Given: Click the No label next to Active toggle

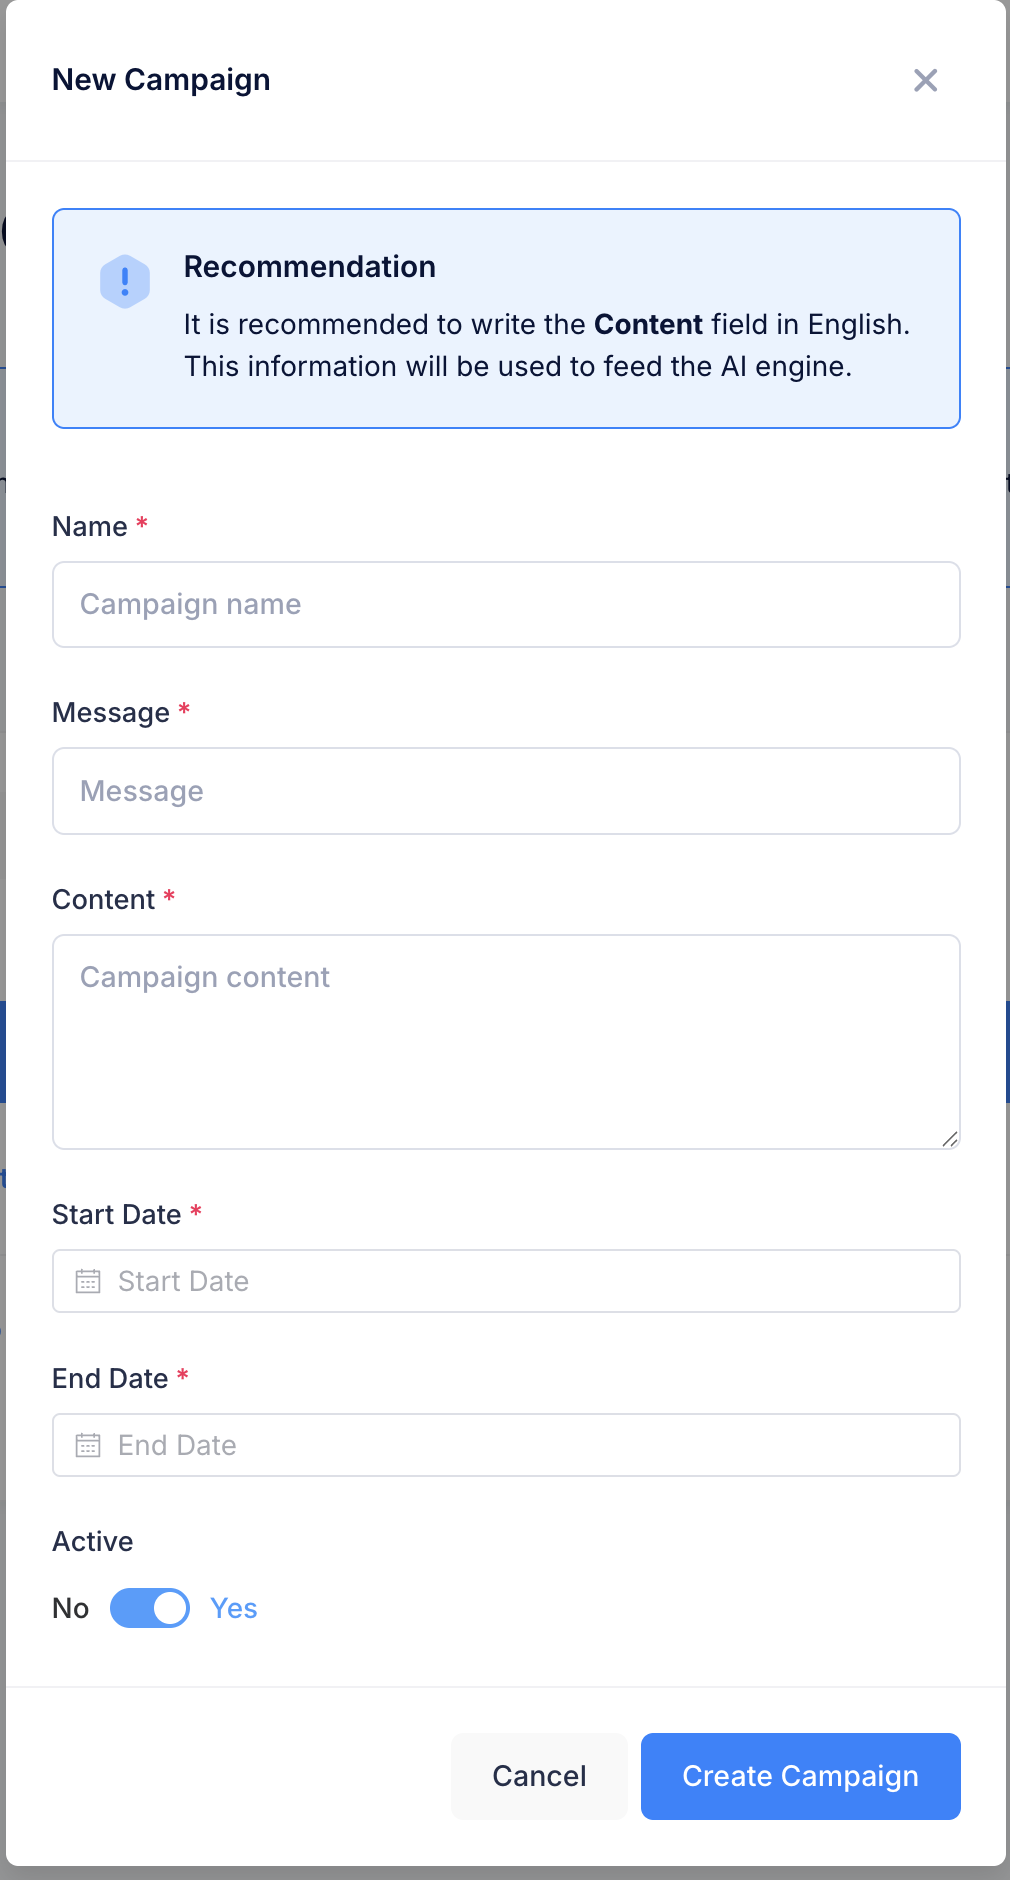Looking at the screenshot, I should point(69,1608).
